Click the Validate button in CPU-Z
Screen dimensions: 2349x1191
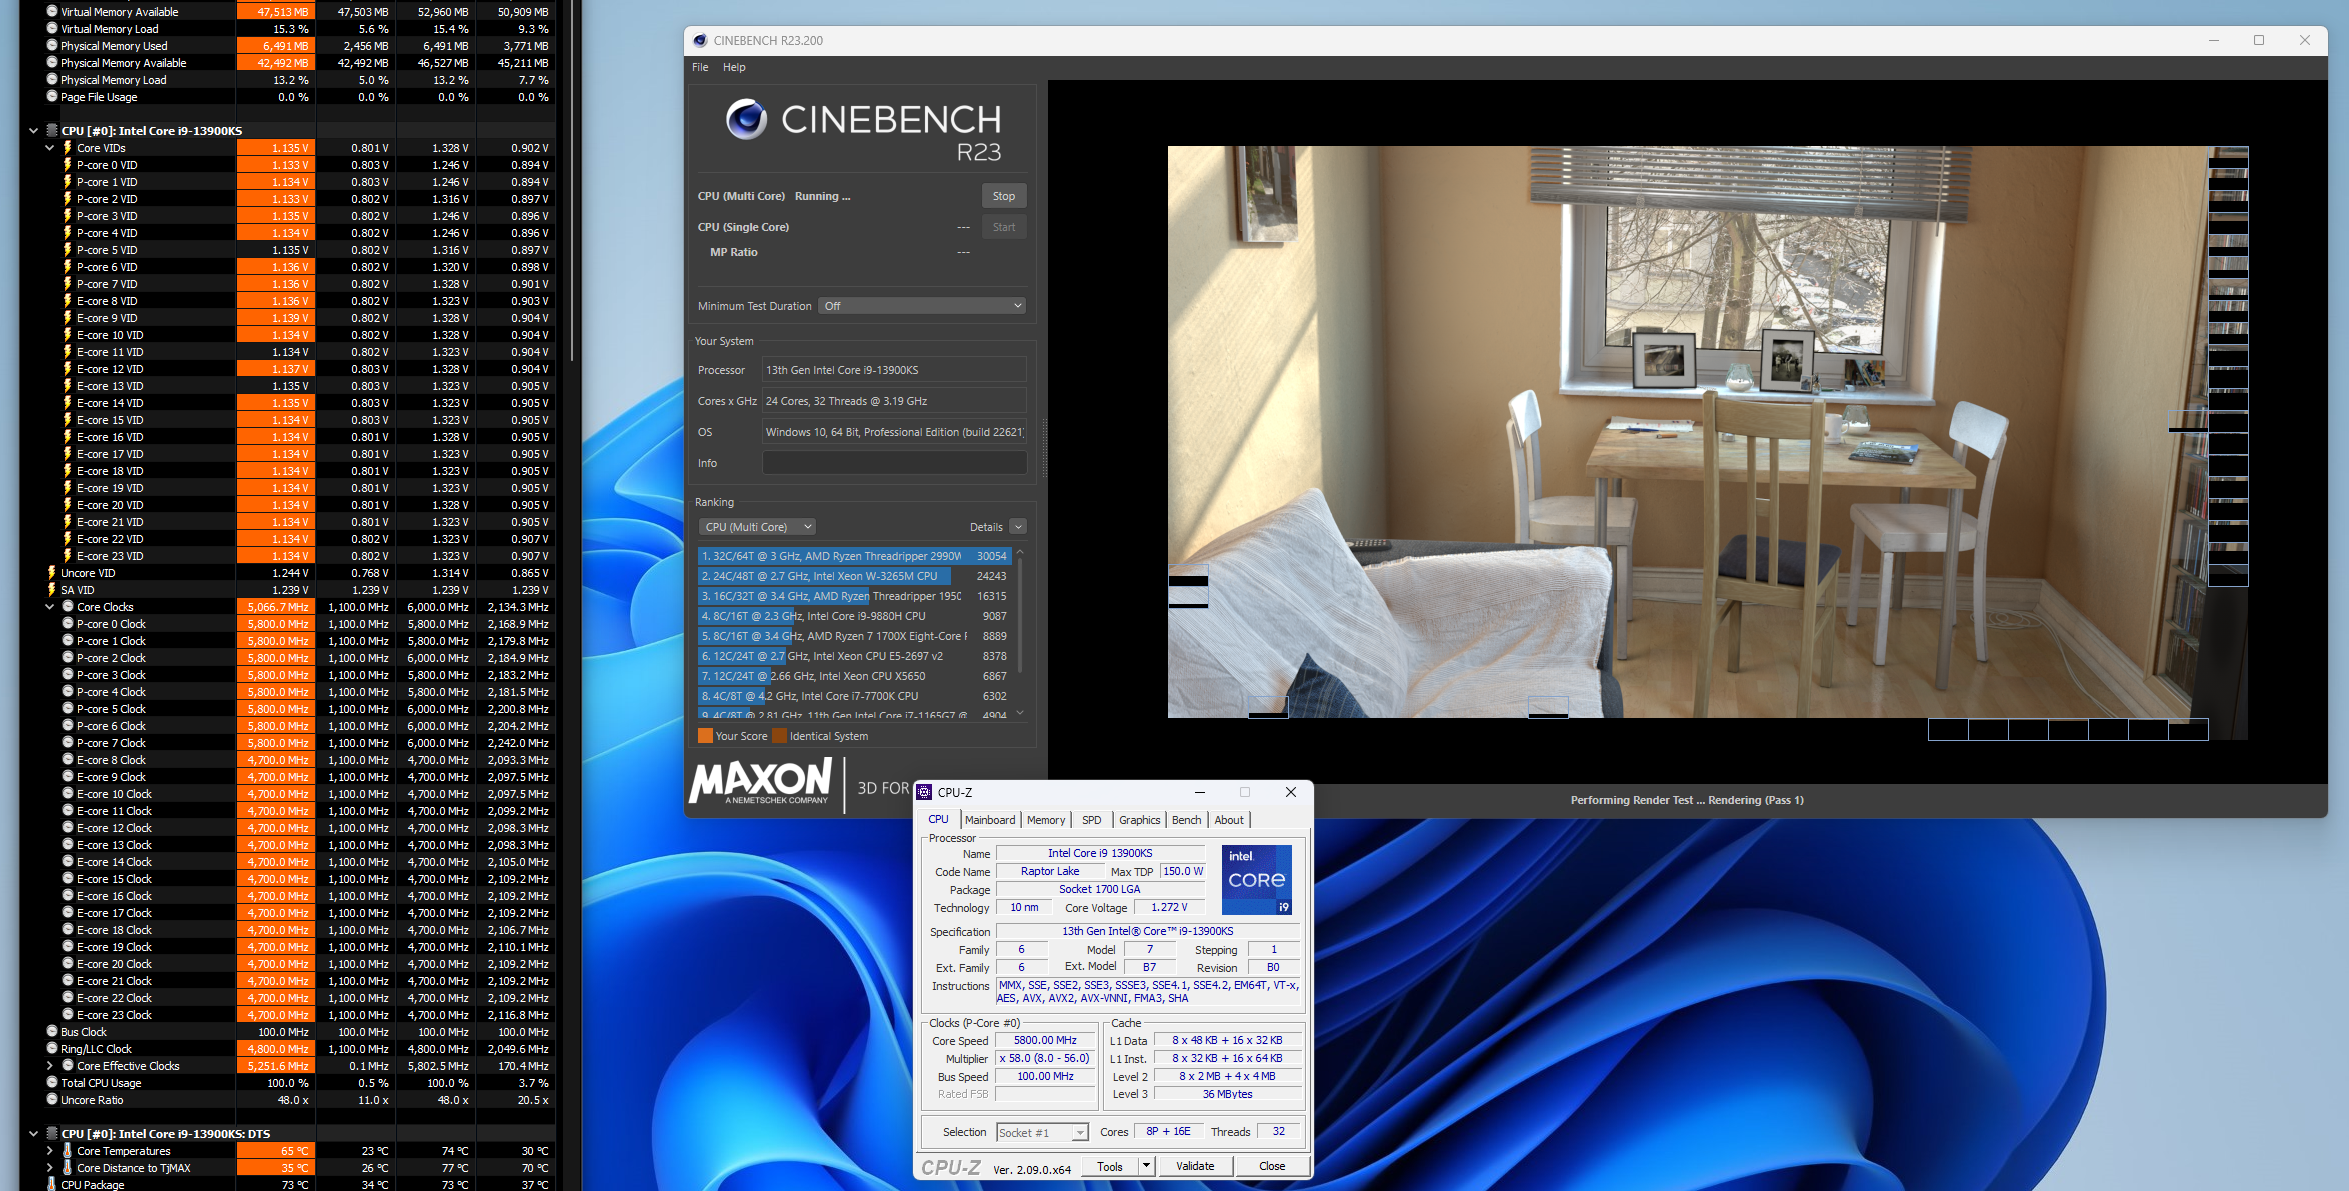click(x=1195, y=1166)
